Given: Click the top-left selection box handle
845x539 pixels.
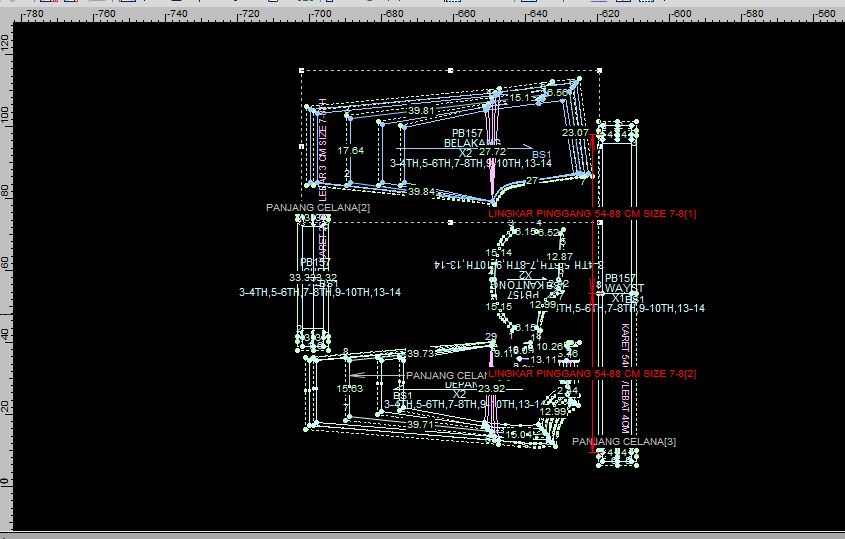Looking at the screenshot, I should coord(301,70).
